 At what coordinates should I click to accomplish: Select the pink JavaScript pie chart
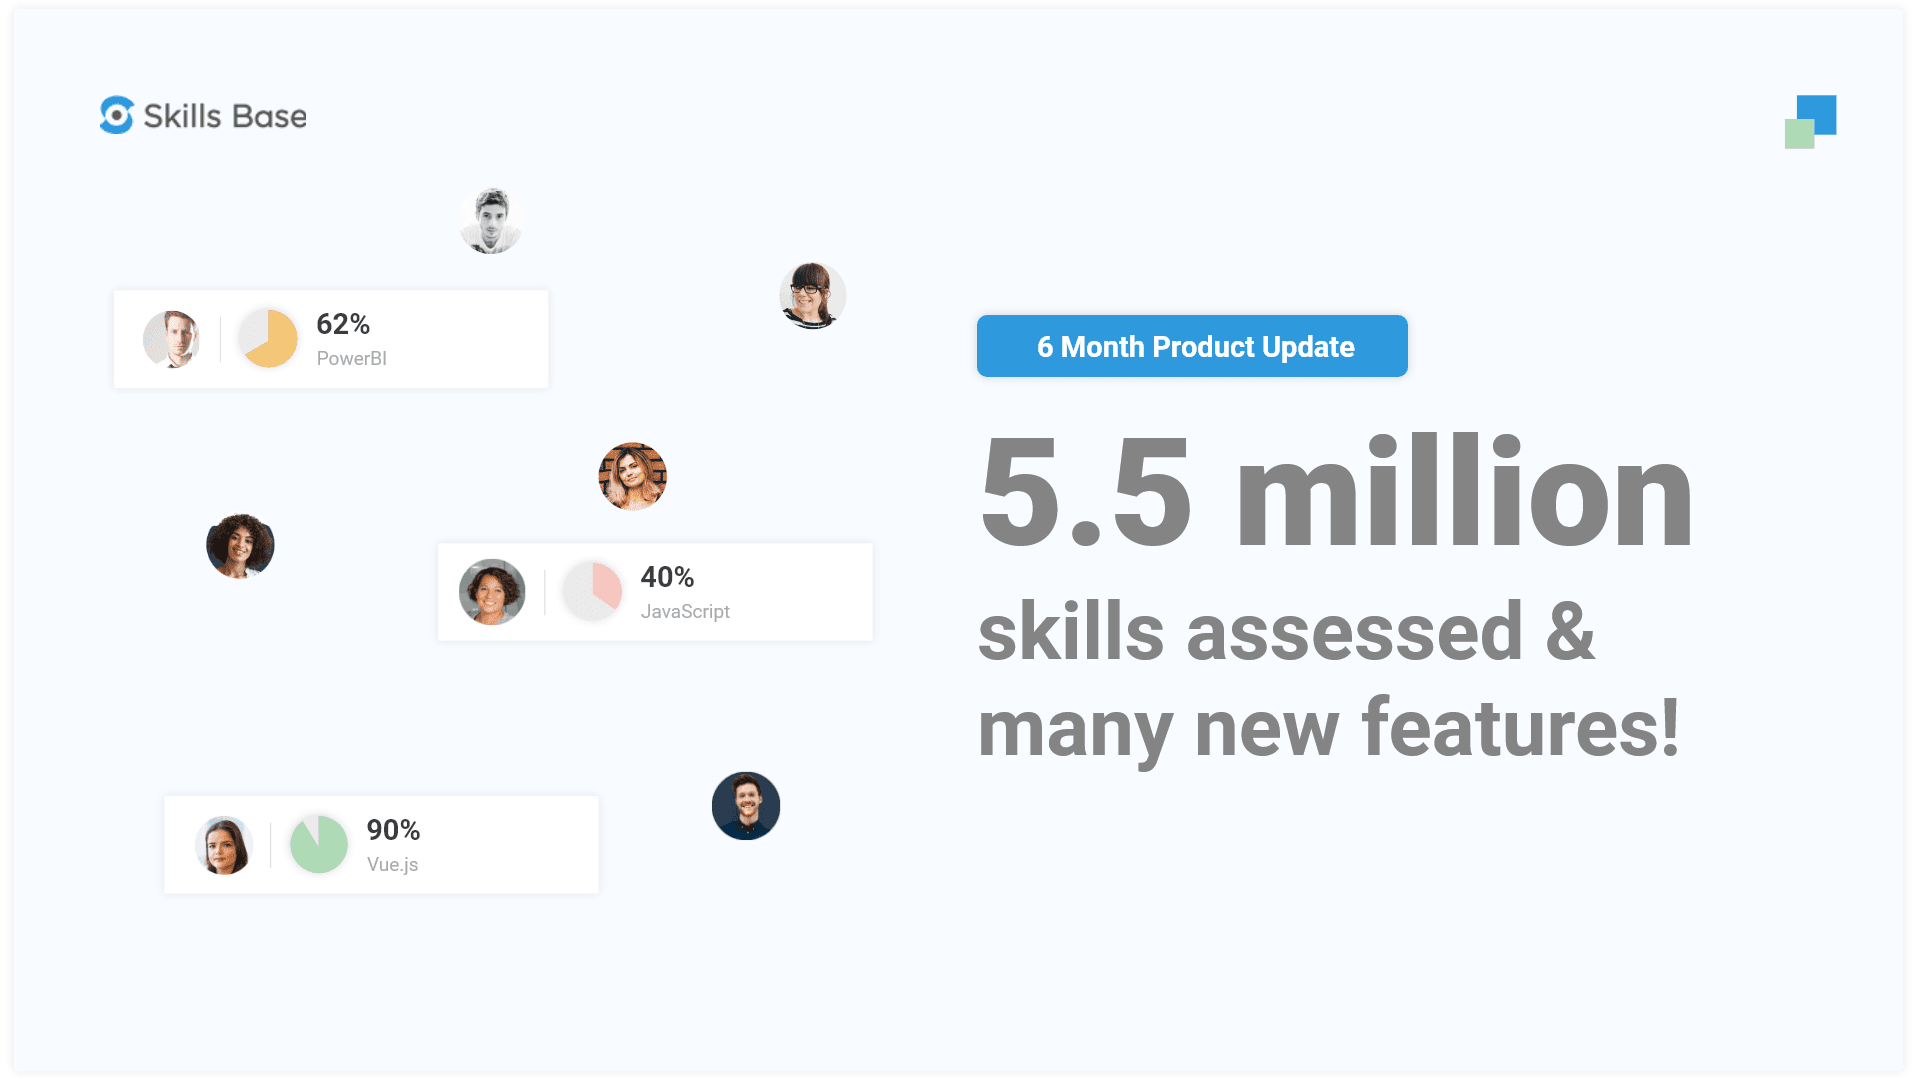coord(593,591)
